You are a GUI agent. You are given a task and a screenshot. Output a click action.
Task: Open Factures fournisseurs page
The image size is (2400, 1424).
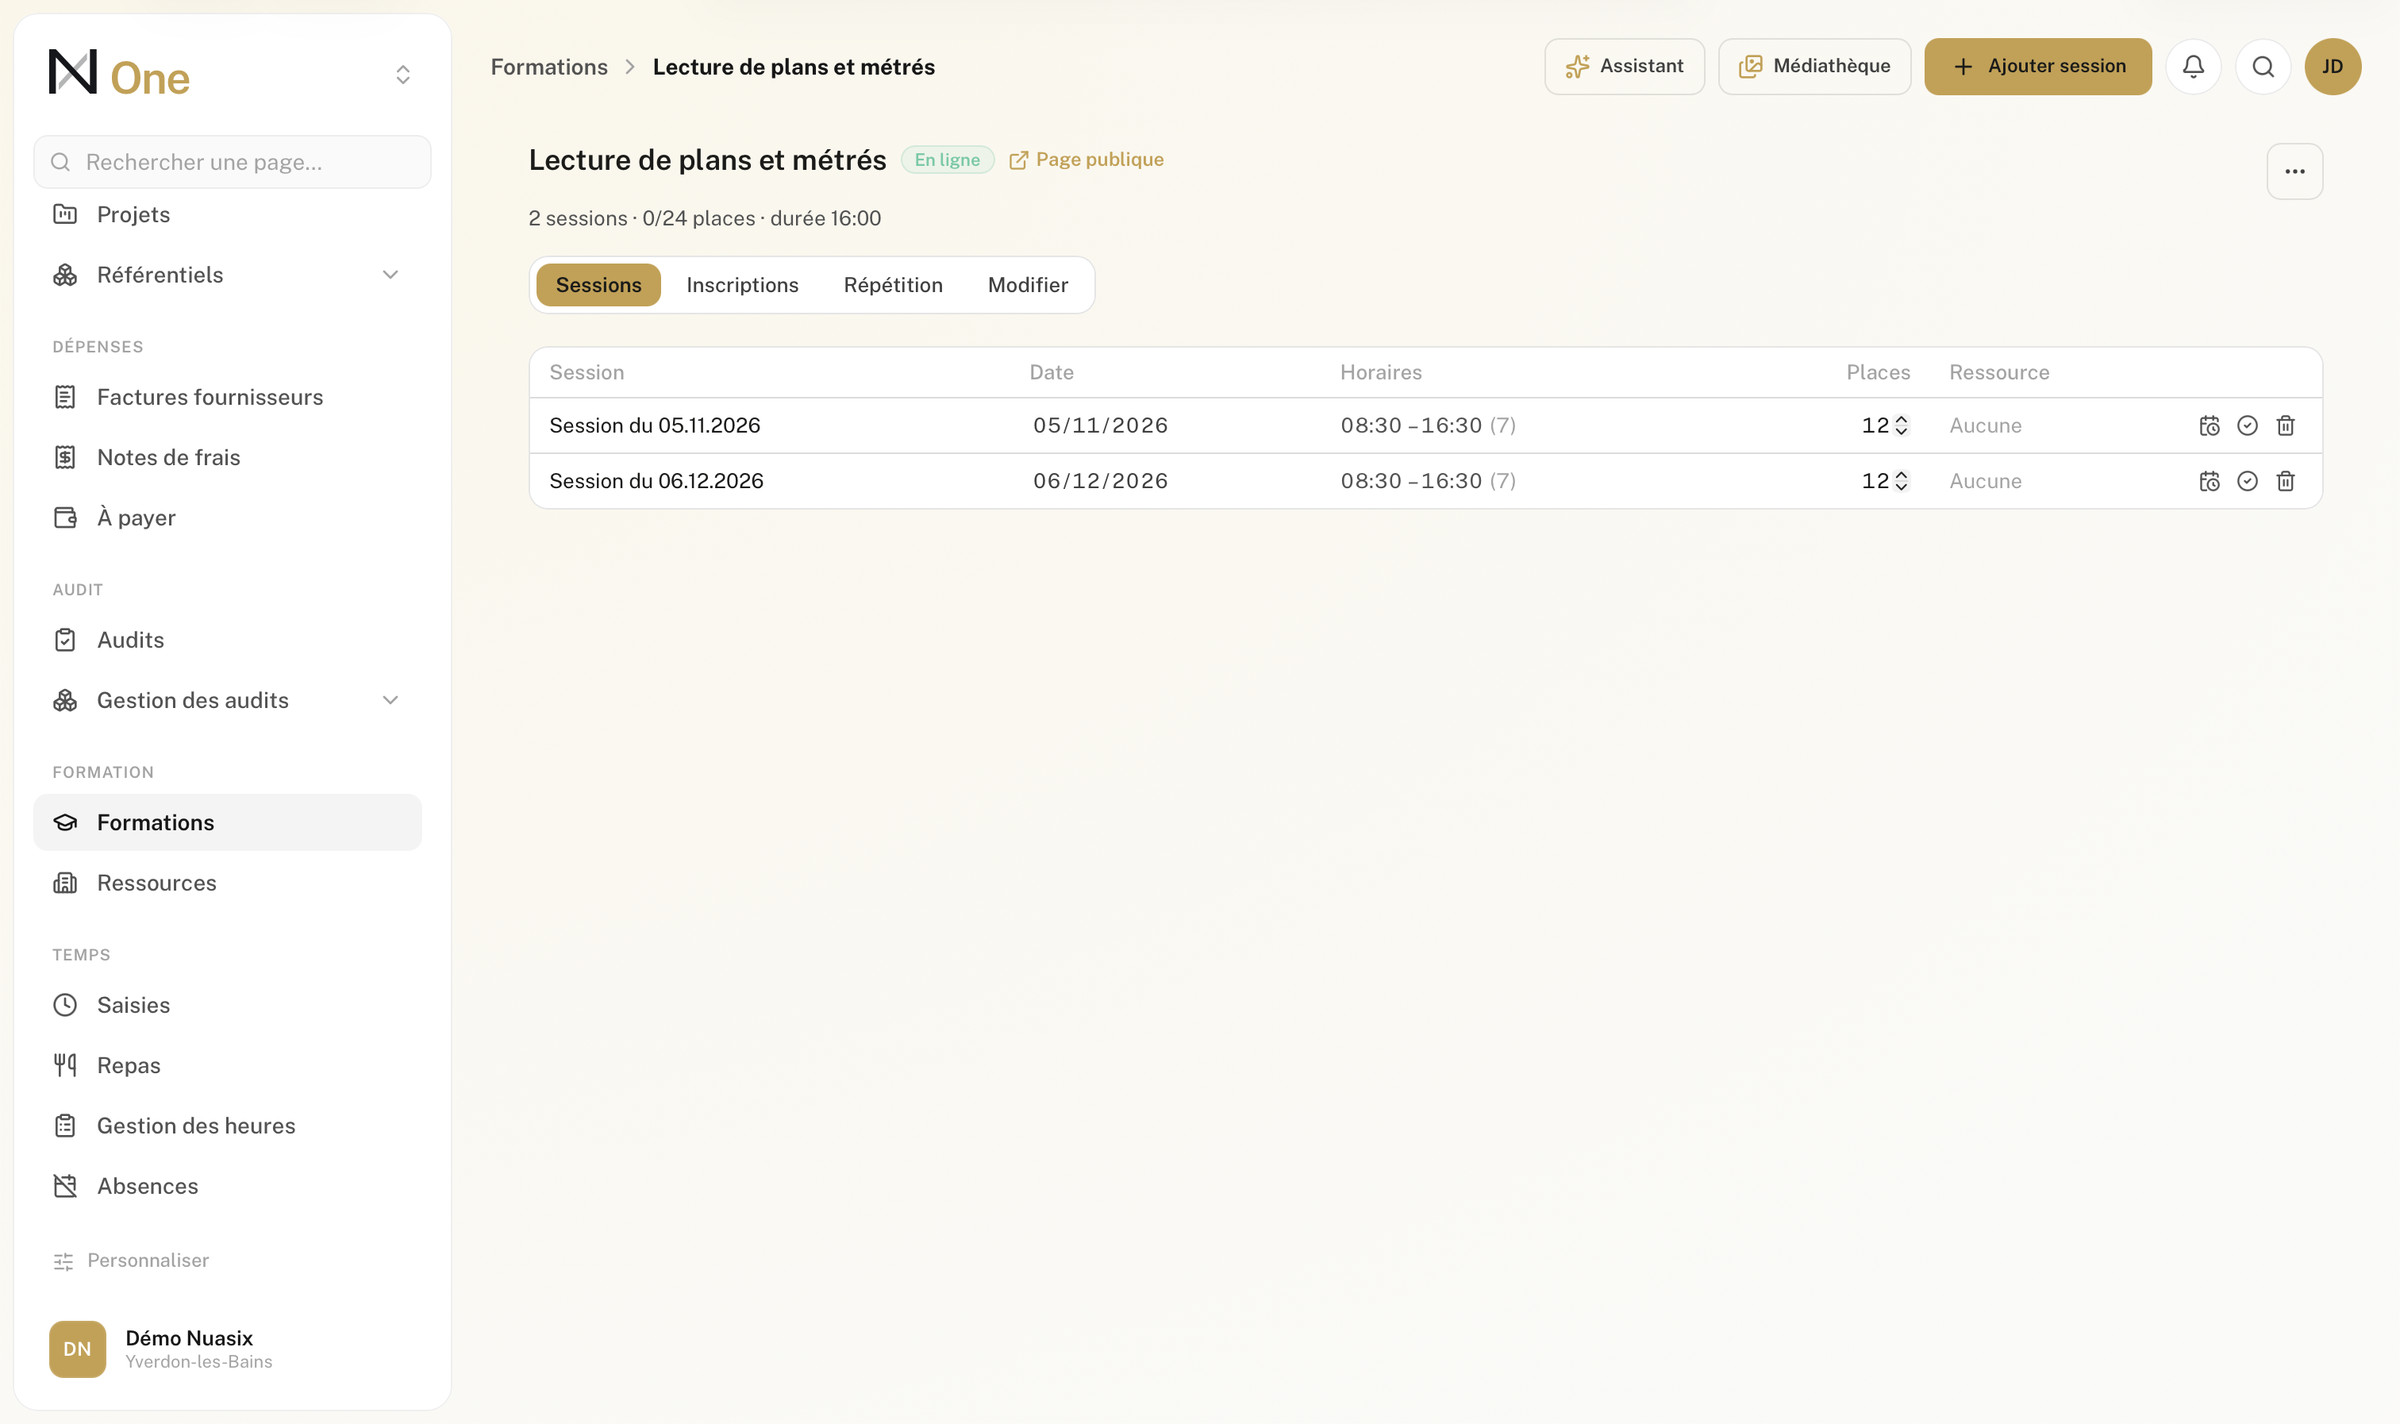point(228,397)
